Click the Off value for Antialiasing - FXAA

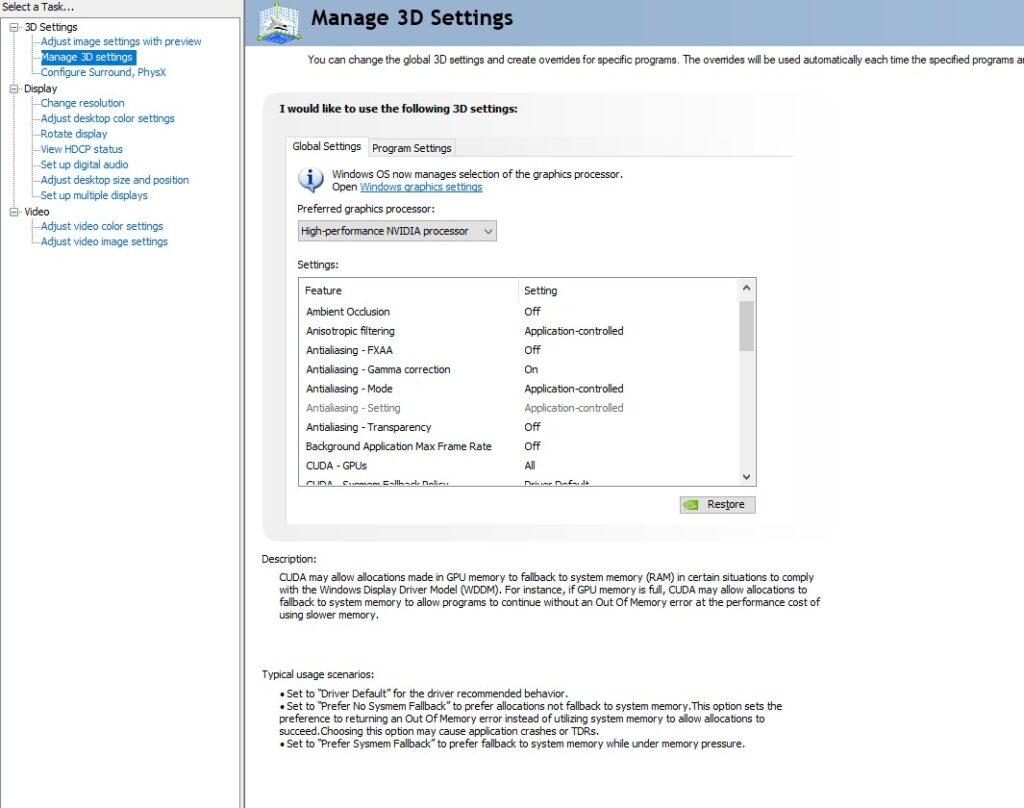pos(532,350)
